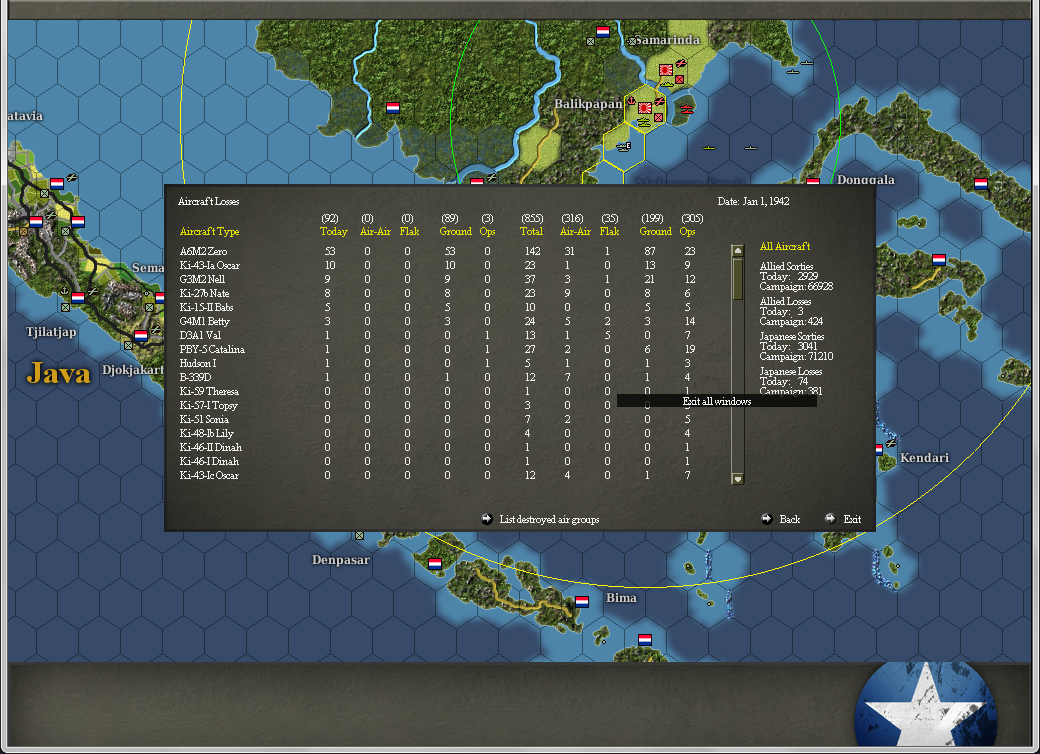Click the red garrison box icon at Samarinda

tap(679, 80)
